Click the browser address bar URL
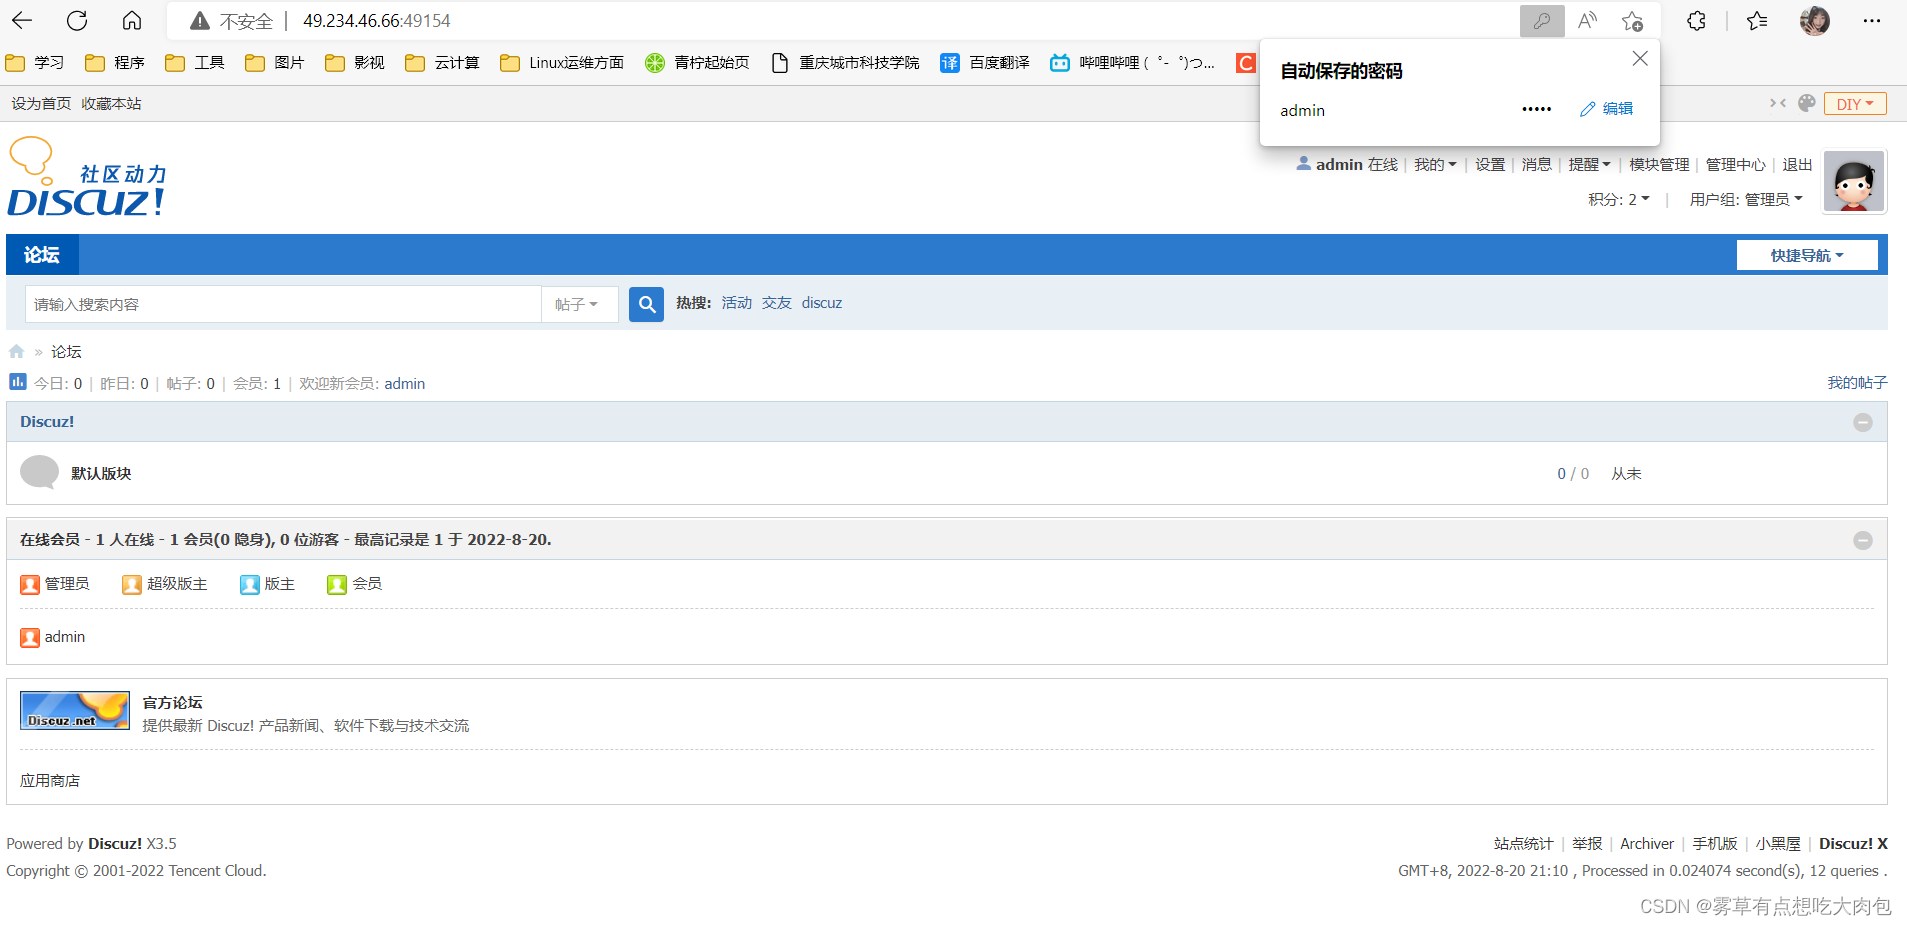This screenshot has height=926, width=1907. coord(377,21)
